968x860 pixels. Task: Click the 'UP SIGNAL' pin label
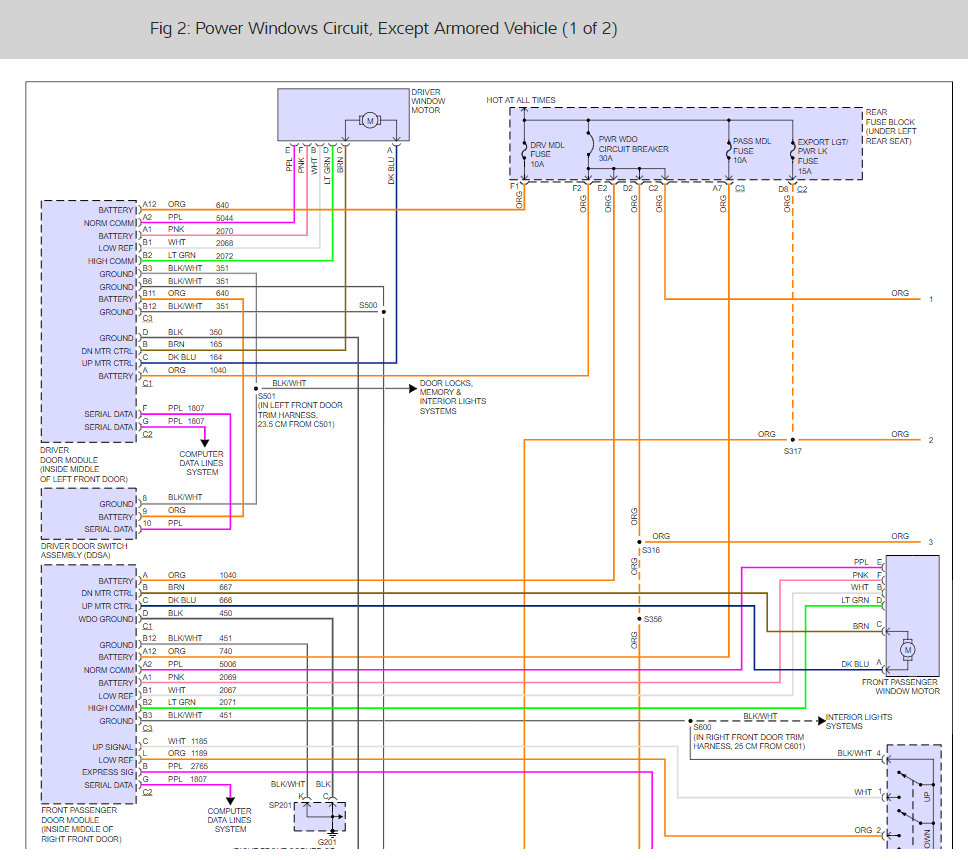pyautogui.click(x=113, y=747)
